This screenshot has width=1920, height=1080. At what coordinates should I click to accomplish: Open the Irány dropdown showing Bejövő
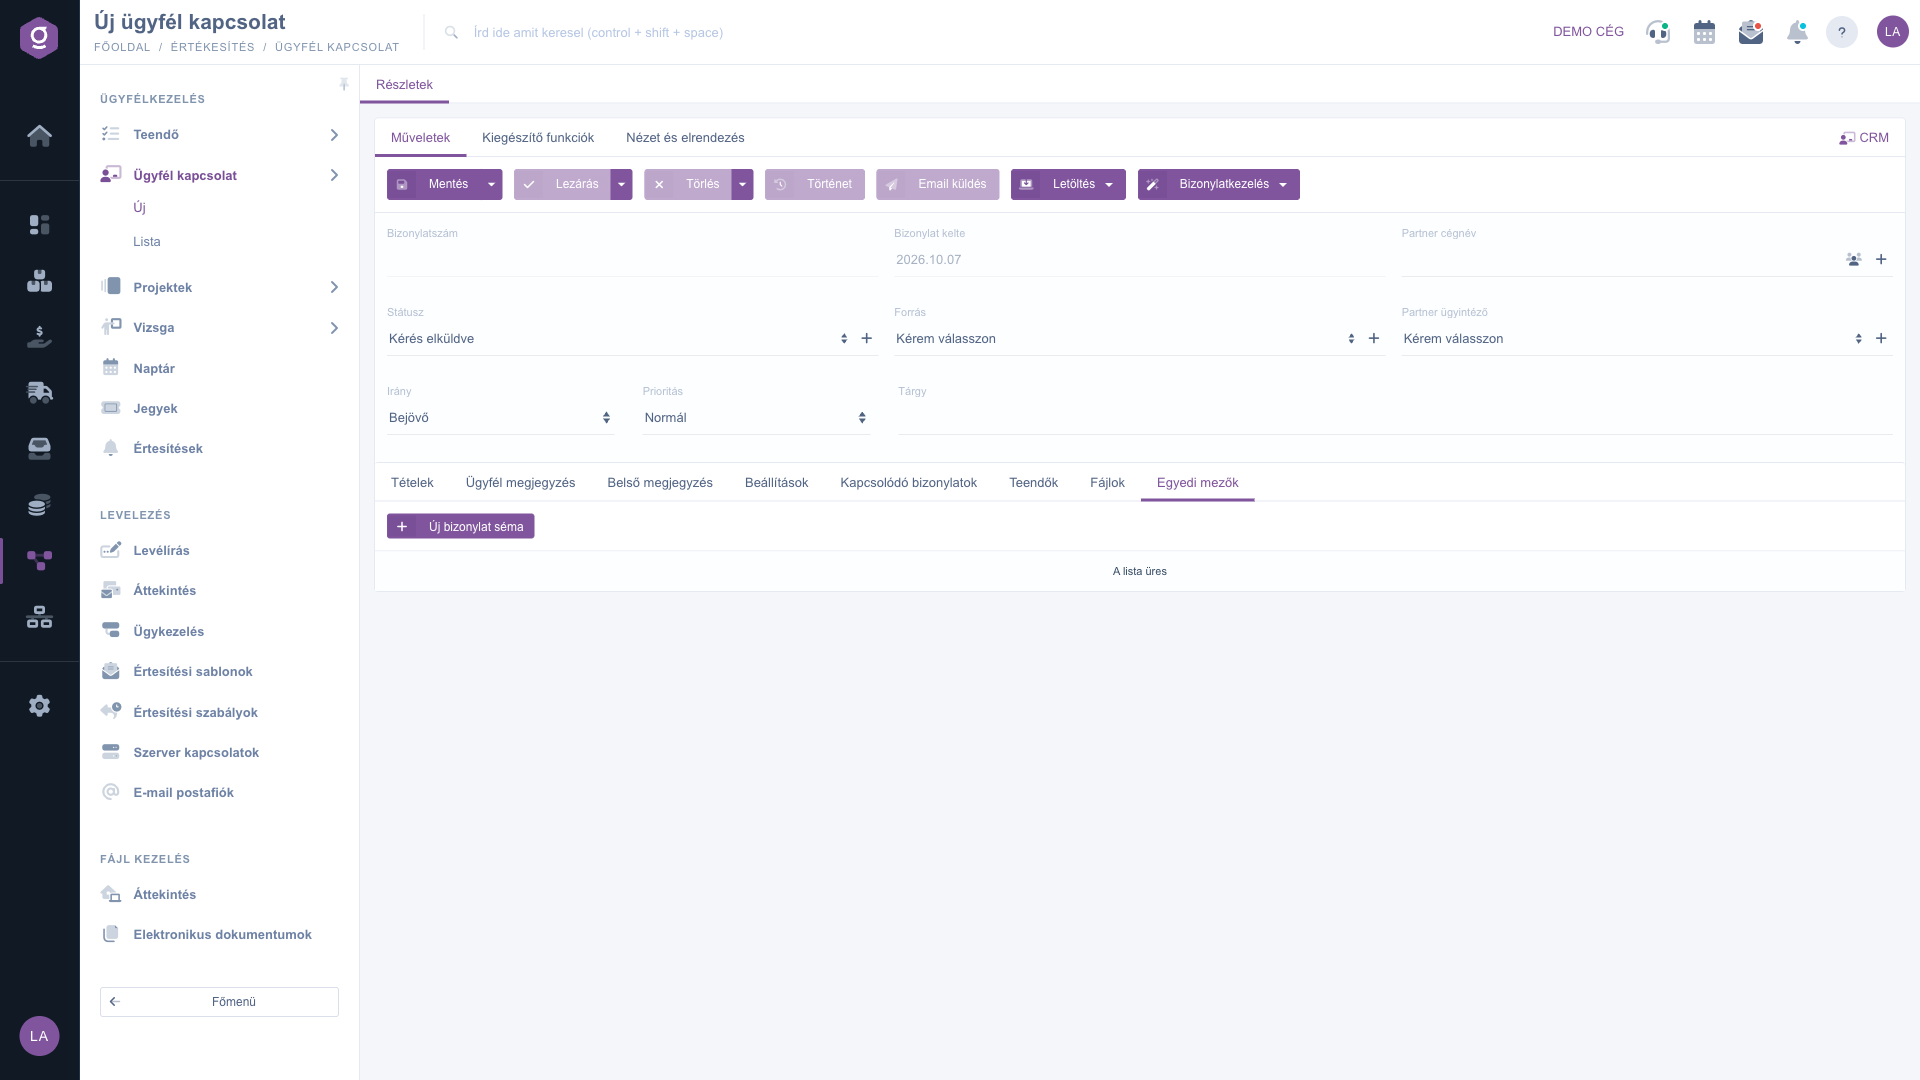point(500,418)
